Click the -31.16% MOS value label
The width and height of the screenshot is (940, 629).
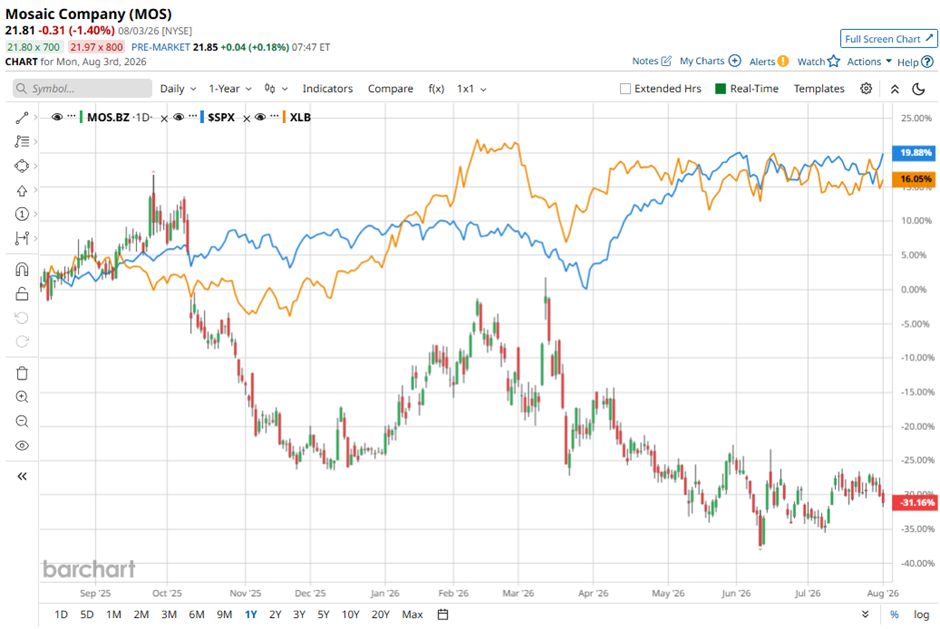[x=915, y=502]
